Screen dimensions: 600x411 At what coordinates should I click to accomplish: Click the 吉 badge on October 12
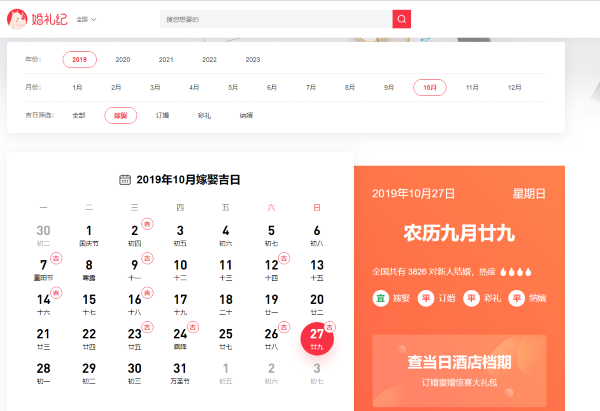click(x=284, y=258)
